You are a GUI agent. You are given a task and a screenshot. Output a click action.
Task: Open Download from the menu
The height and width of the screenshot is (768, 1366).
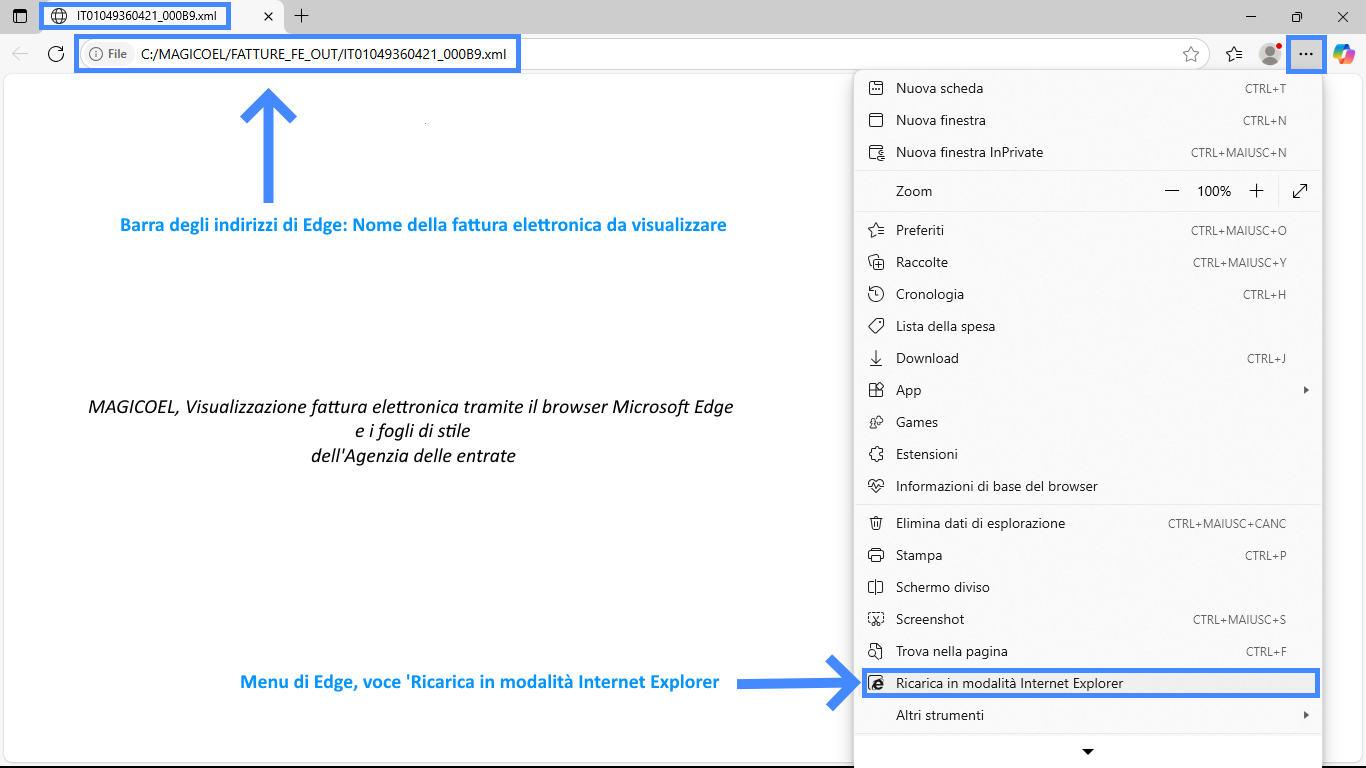point(1088,358)
